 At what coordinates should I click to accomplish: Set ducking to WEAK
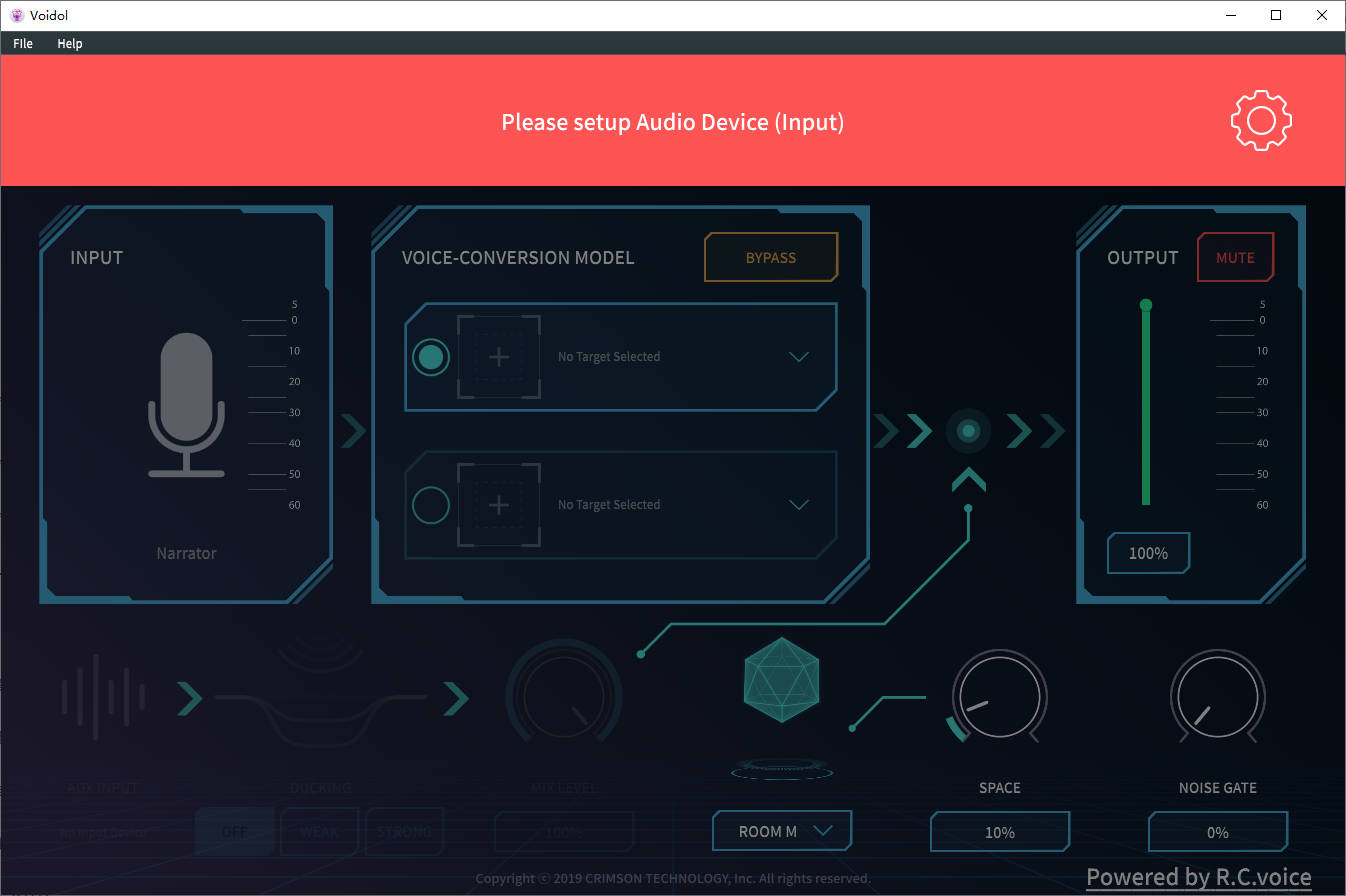coord(320,832)
